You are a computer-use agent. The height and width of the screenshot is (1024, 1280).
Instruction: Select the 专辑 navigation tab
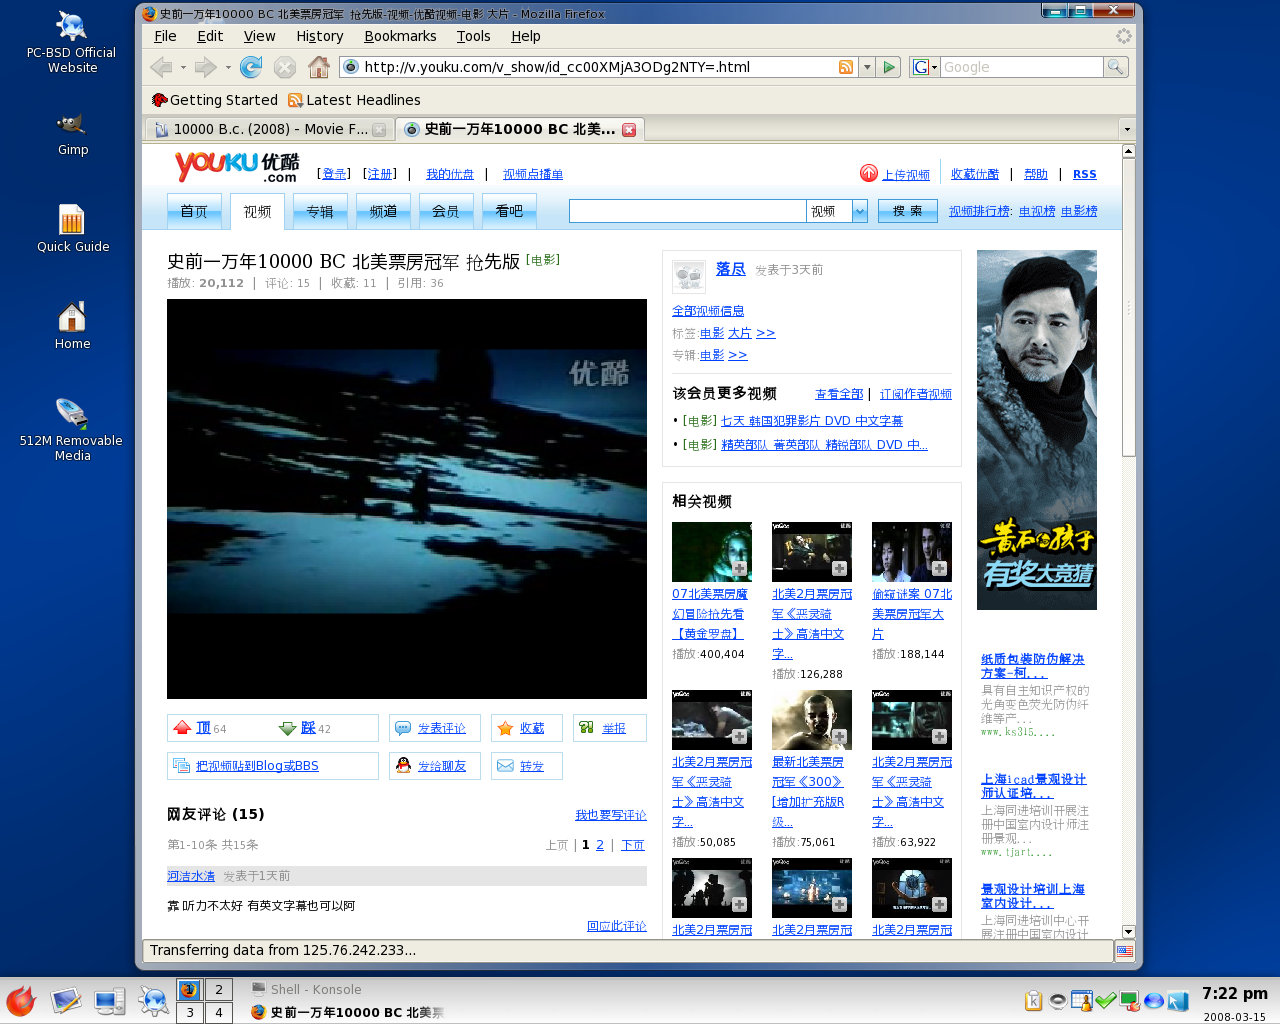[x=320, y=211]
